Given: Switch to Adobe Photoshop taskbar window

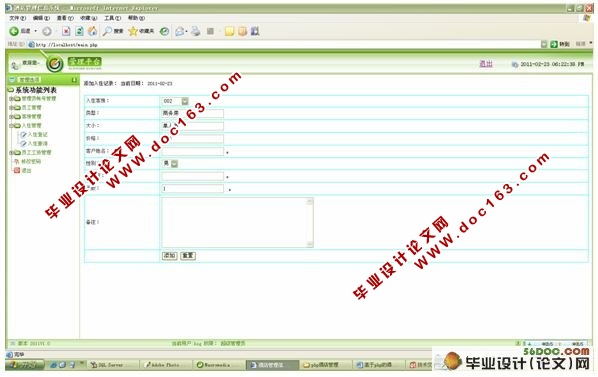Looking at the screenshot, I should tap(165, 365).
